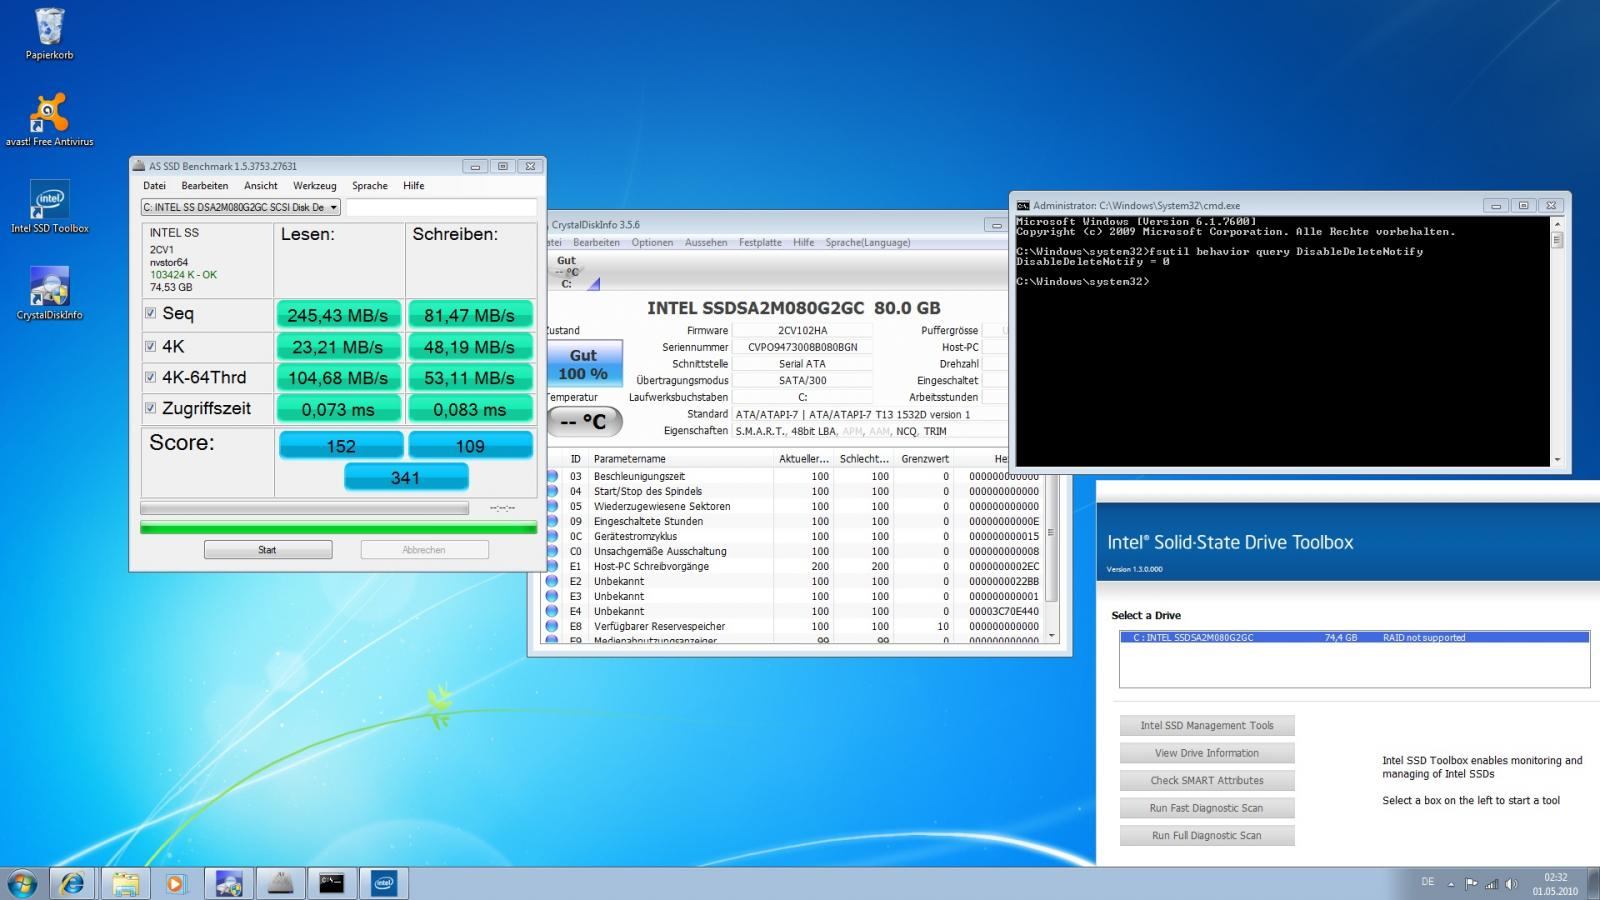
Task: Open the drive selection dropdown in AS SSD
Action: 240,207
